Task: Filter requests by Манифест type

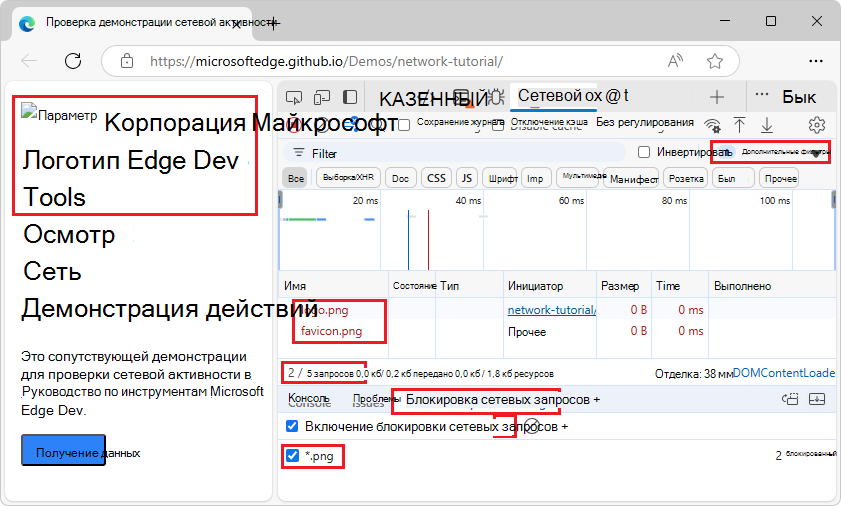Action: 633,179
